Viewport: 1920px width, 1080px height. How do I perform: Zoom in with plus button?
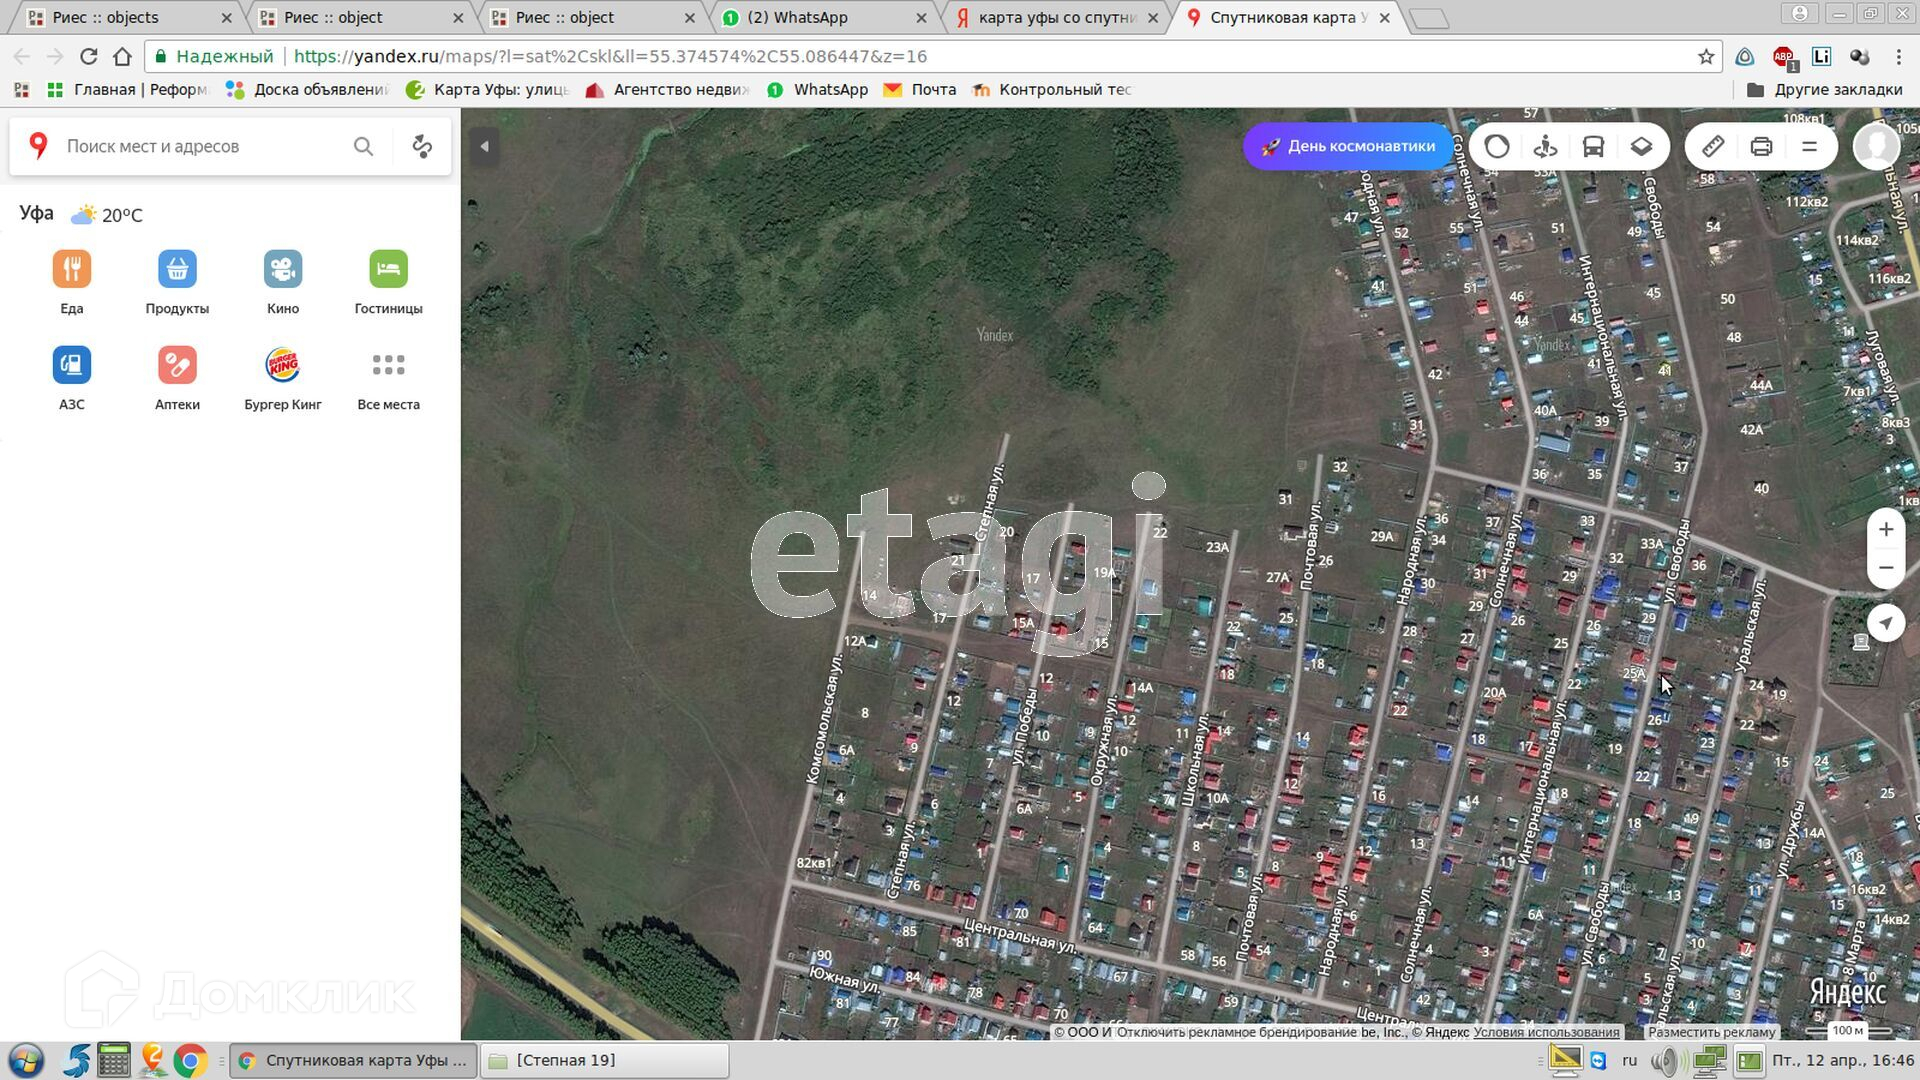click(x=1885, y=530)
